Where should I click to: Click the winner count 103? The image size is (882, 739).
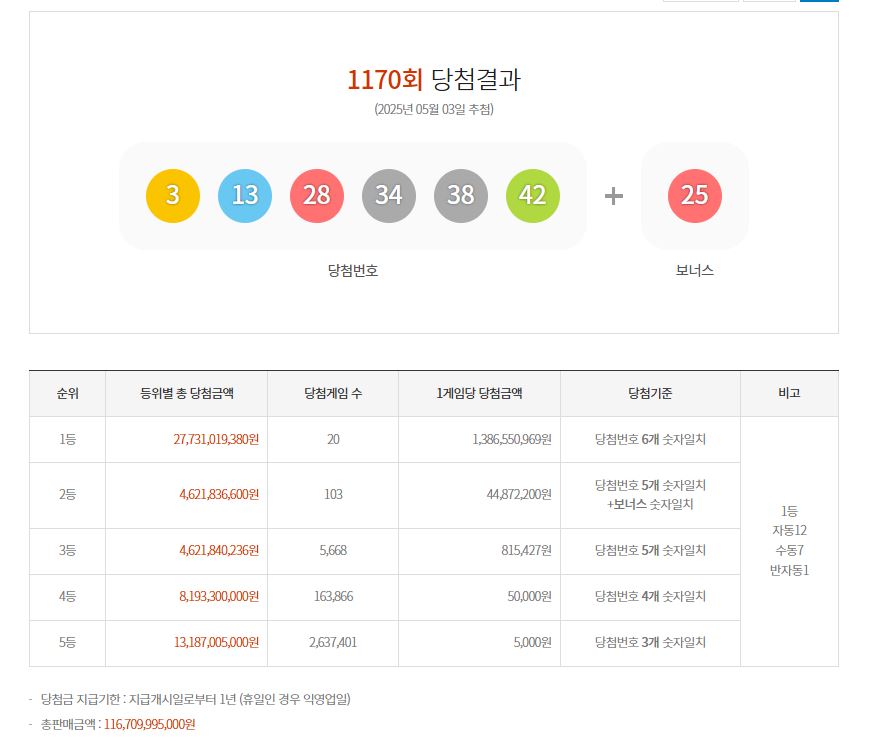pos(333,494)
